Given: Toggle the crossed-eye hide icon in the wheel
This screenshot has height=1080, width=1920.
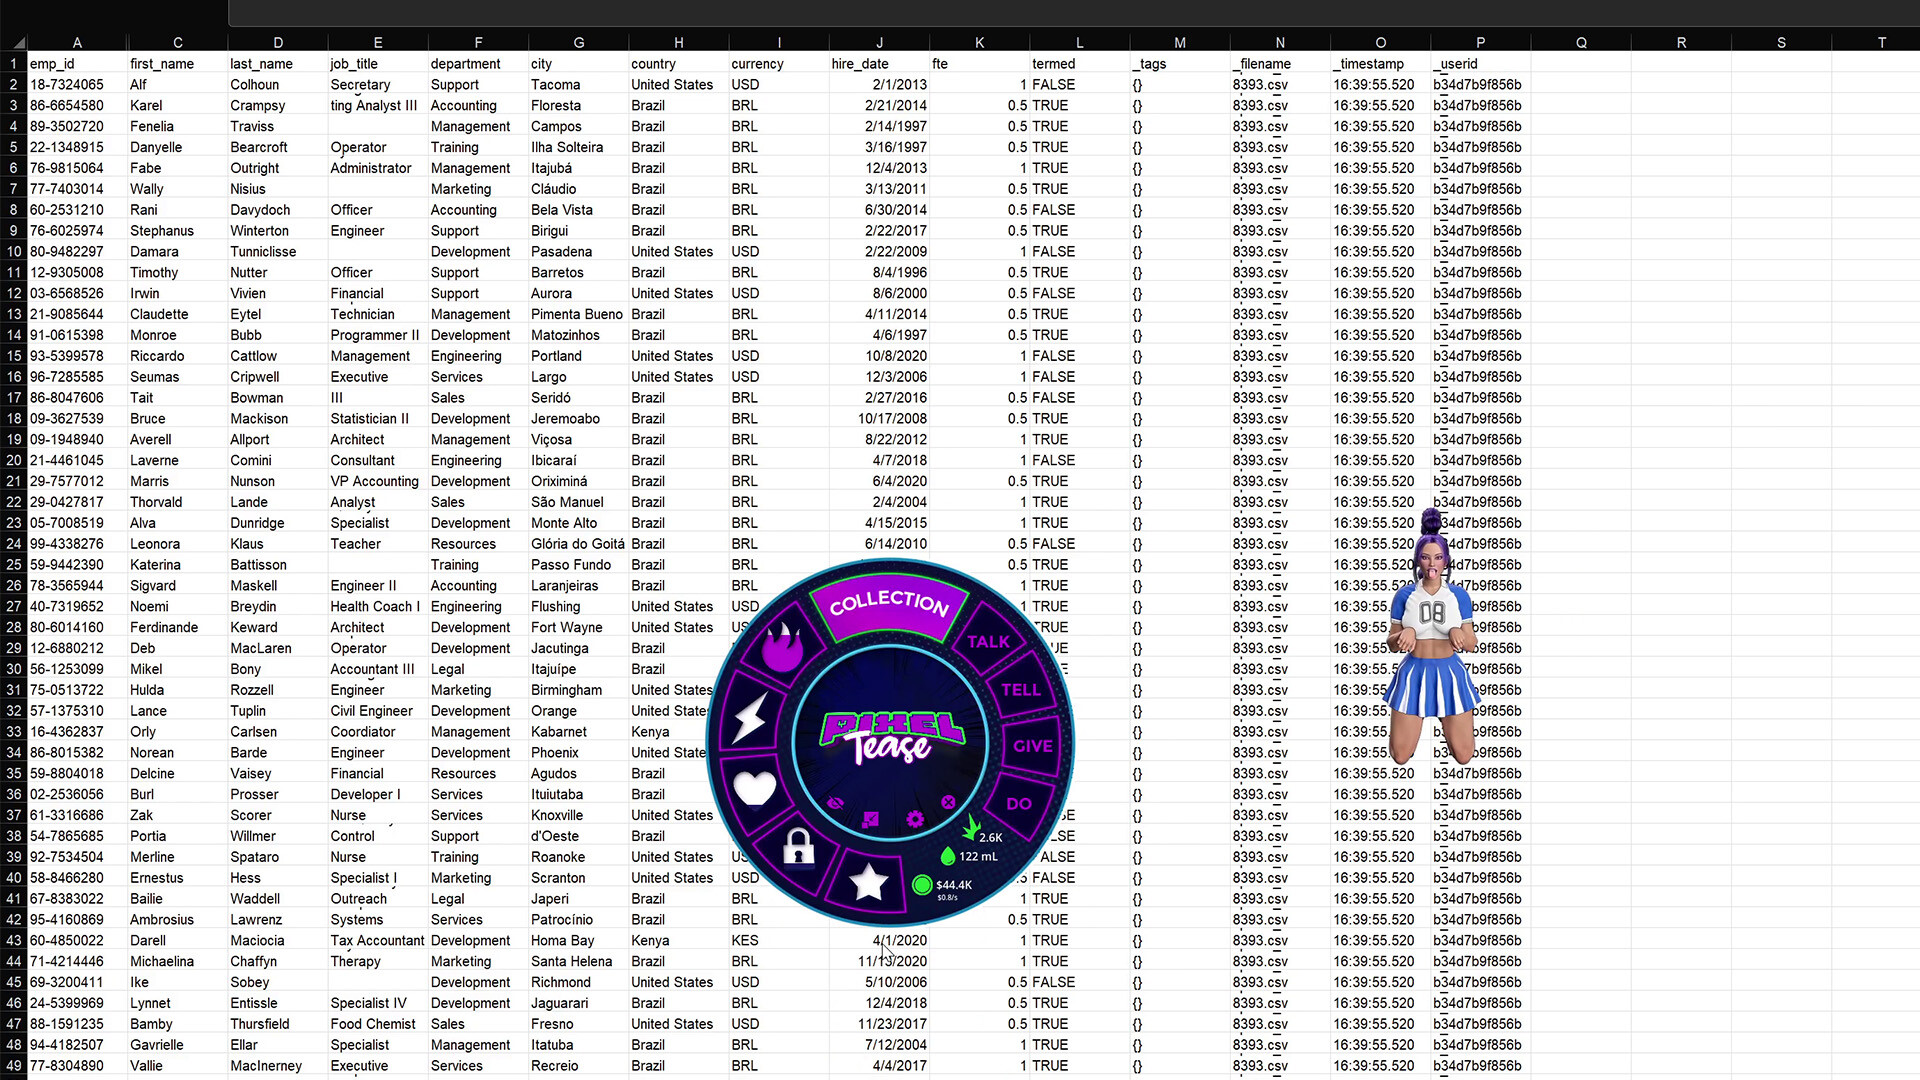Looking at the screenshot, I should (836, 802).
